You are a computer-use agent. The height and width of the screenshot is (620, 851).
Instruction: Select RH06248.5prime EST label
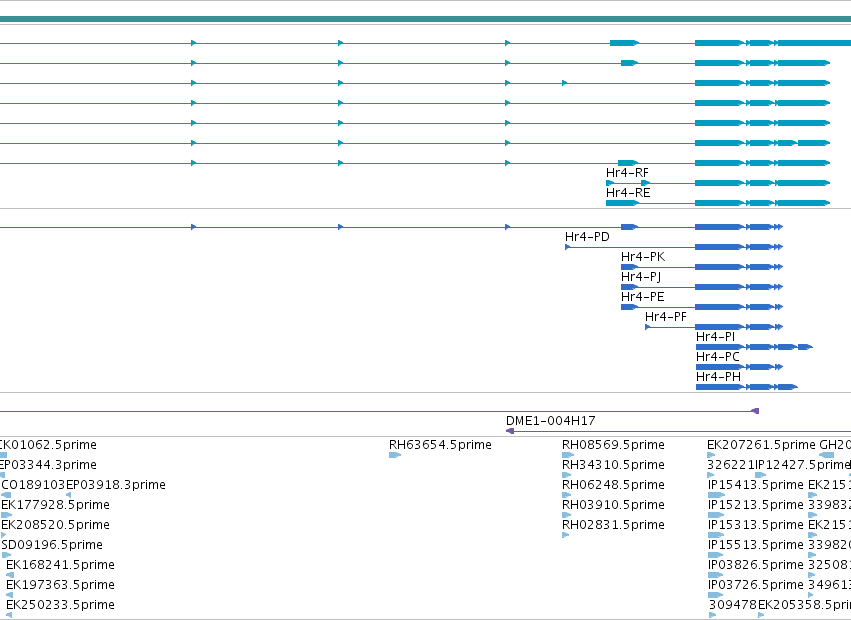point(613,485)
